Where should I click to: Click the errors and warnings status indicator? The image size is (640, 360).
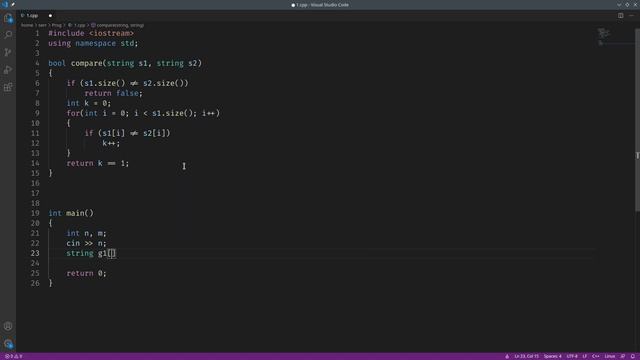(x=13, y=356)
